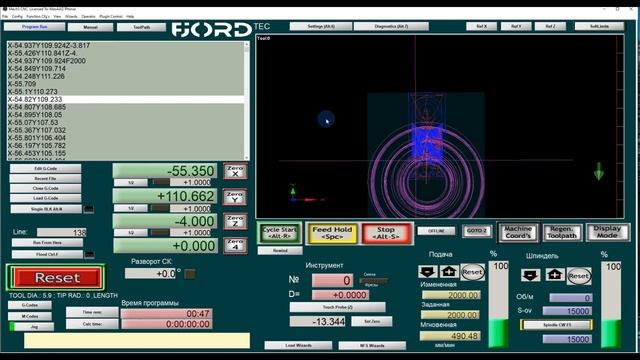Switch to the Manual screen
640x360 pixels.
[x=90, y=27]
